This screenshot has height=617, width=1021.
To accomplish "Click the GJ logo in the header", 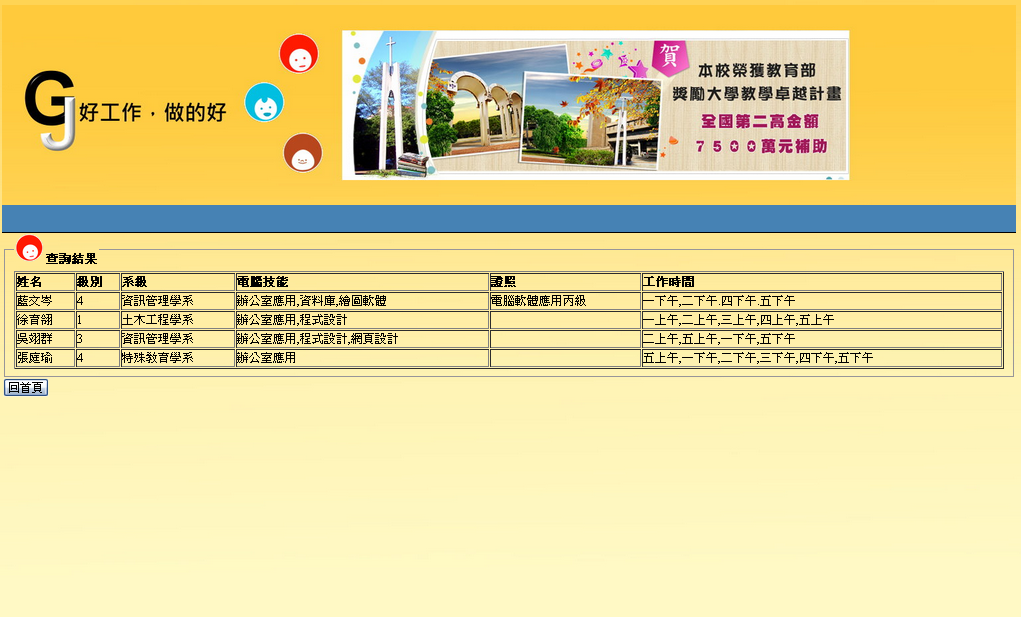I will click(x=50, y=110).
